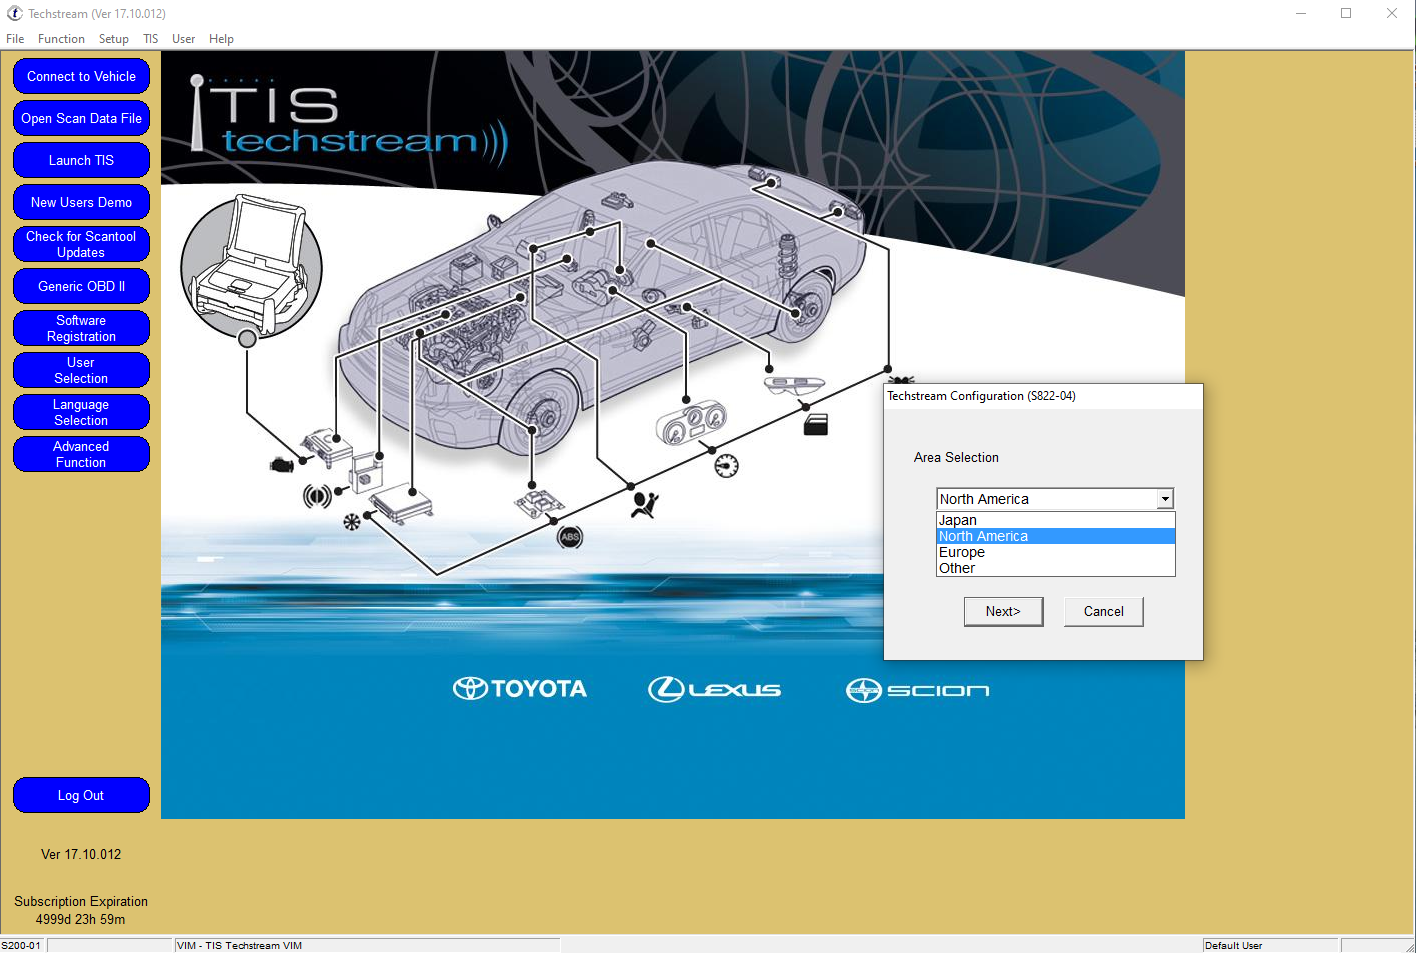Click the Next button in the configuration dialog
The image size is (1416, 953).
pos(1003,611)
